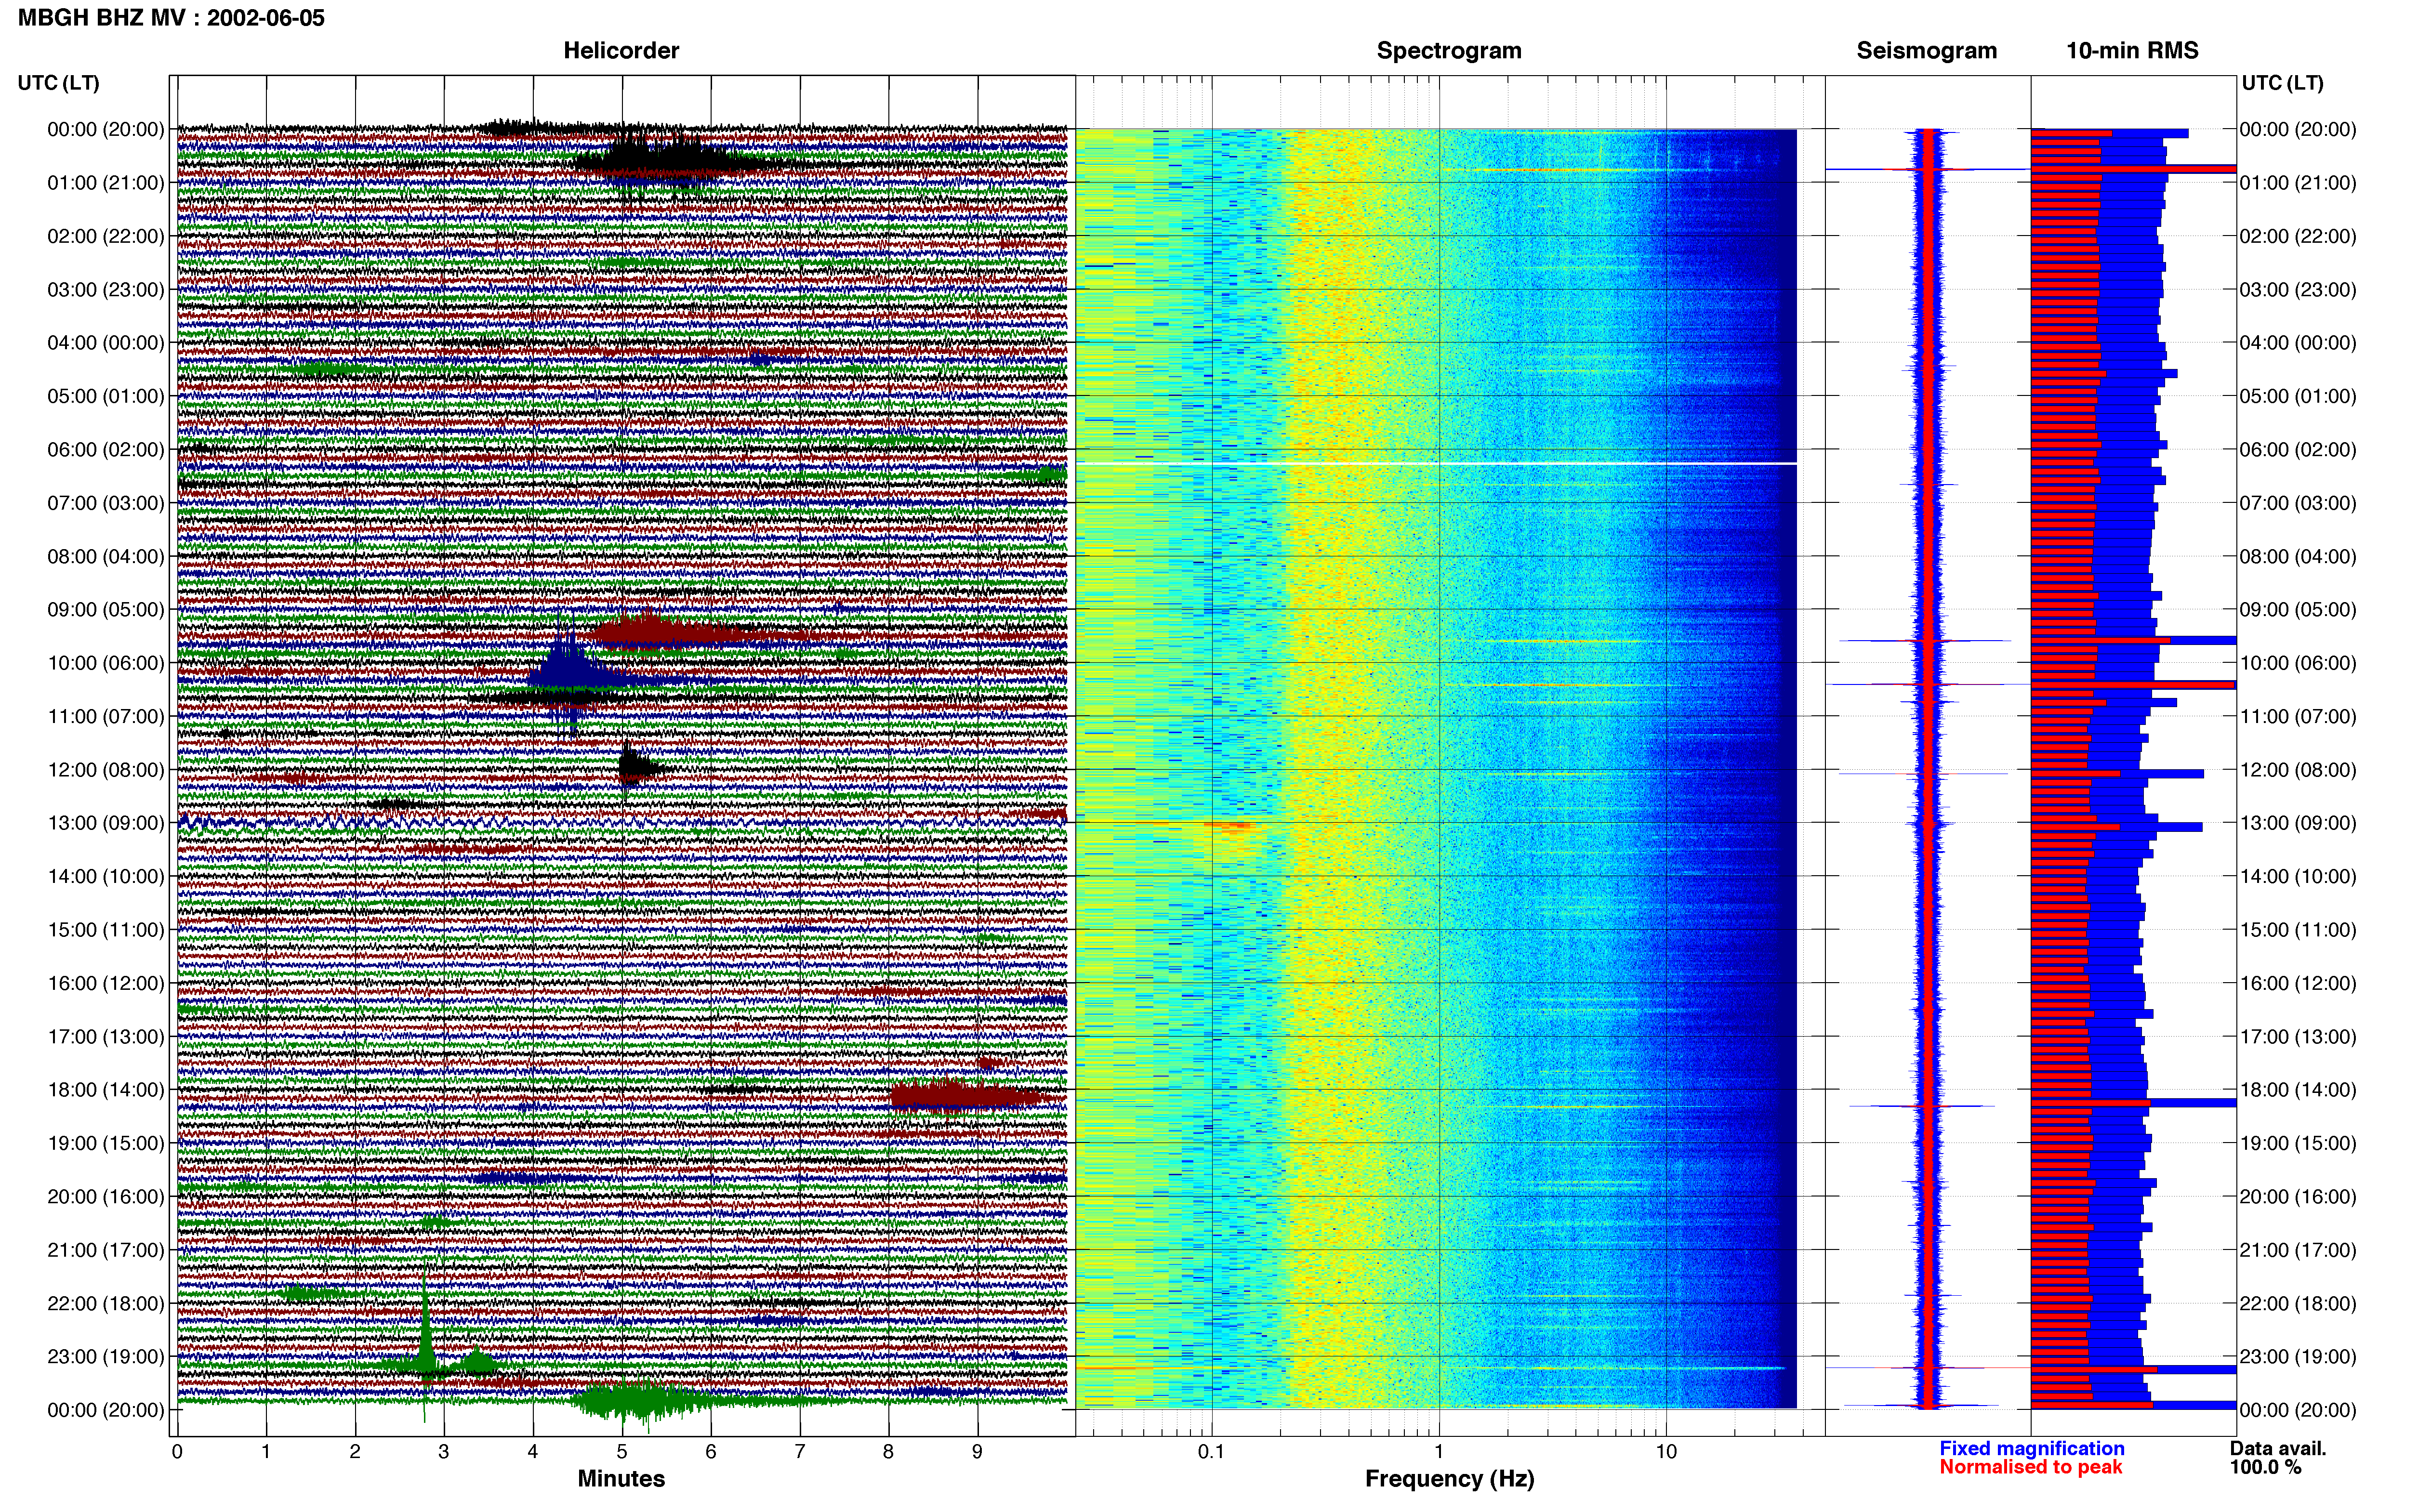
Task: Click the 'Fixed magnification' legend text
Action: click(x=2031, y=1448)
